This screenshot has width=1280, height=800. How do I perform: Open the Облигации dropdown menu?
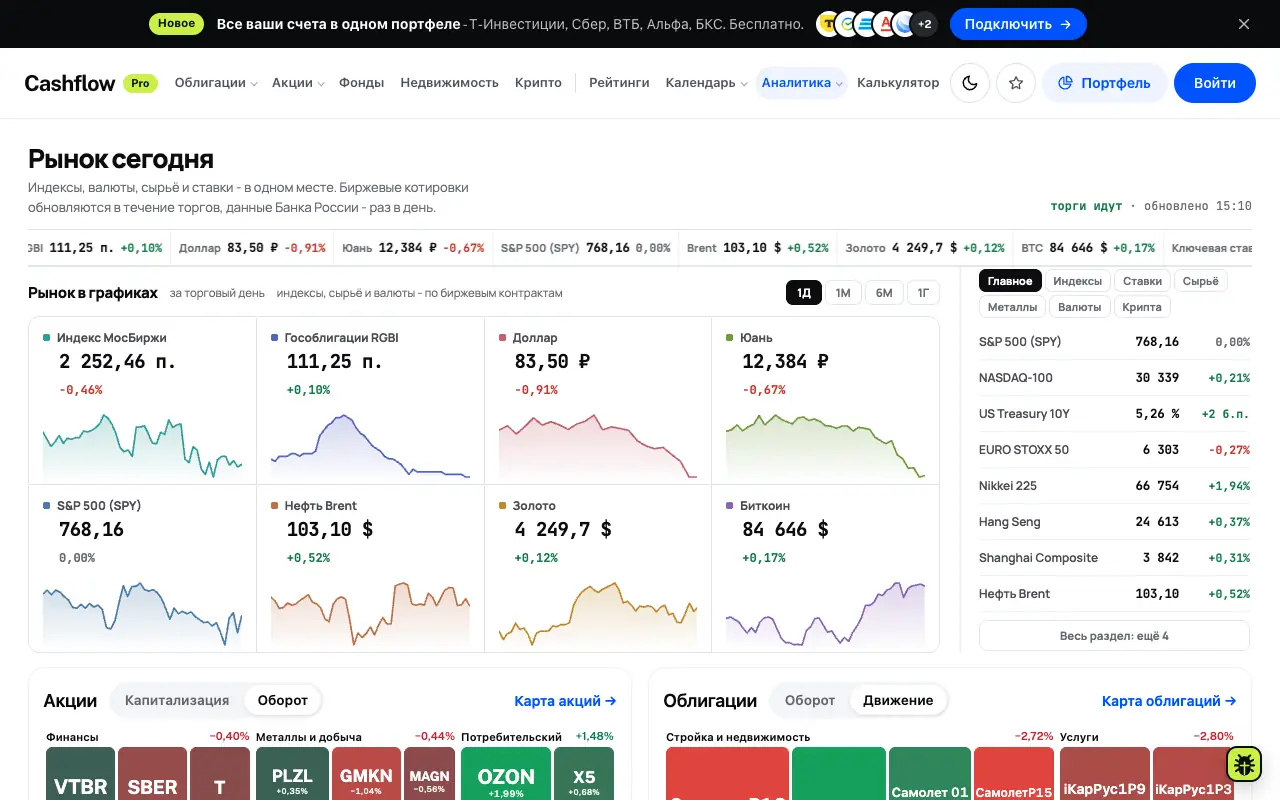coord(216,83)
